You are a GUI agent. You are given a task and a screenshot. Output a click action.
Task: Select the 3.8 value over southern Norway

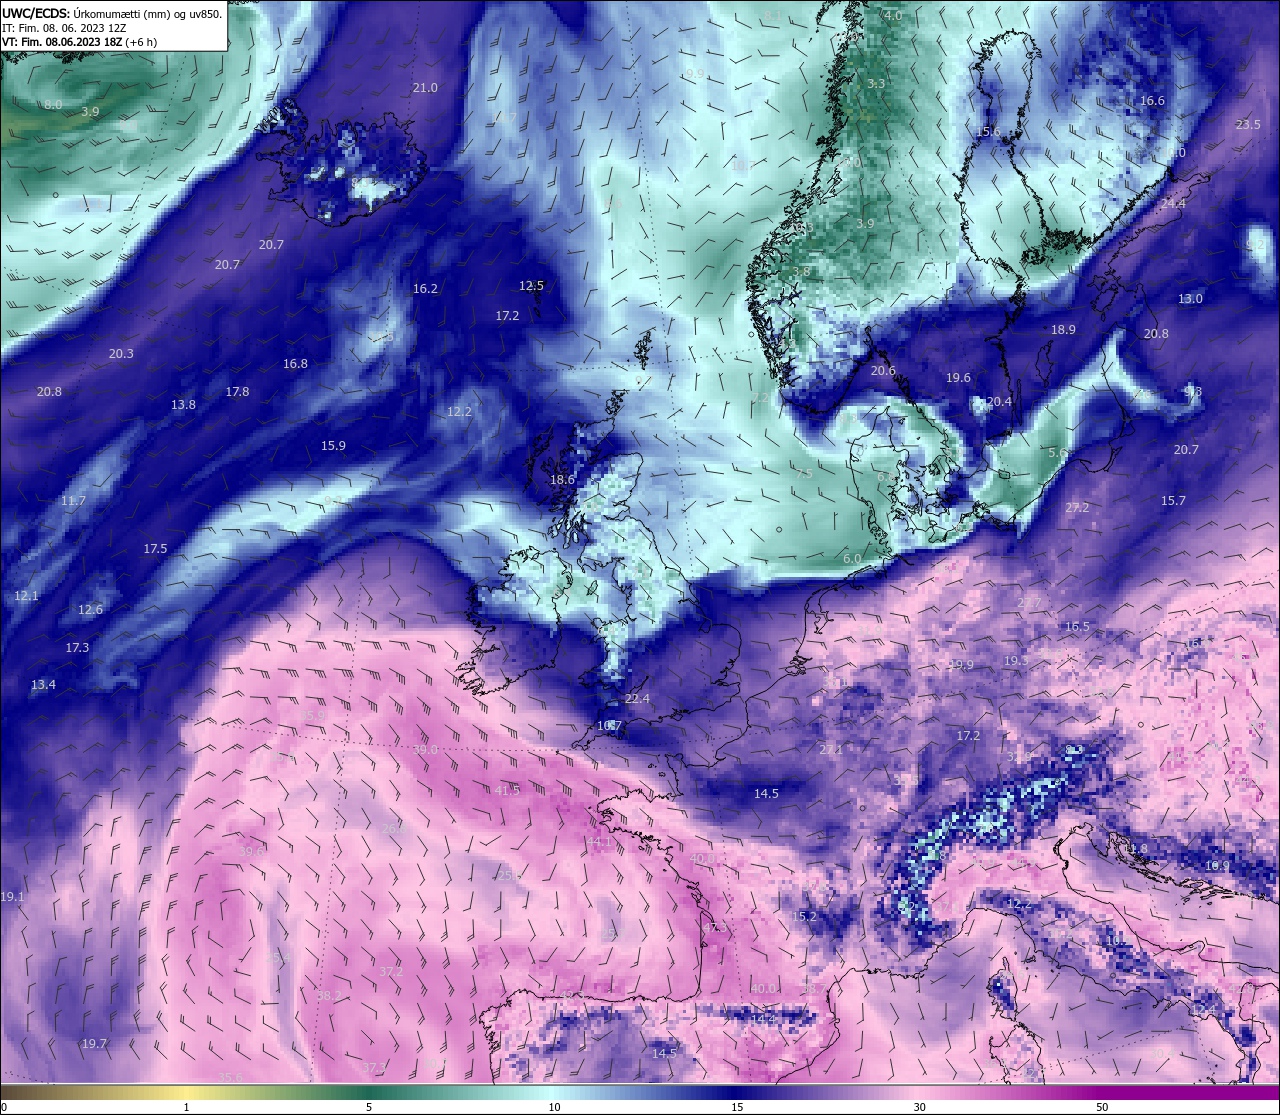point(801,272)
